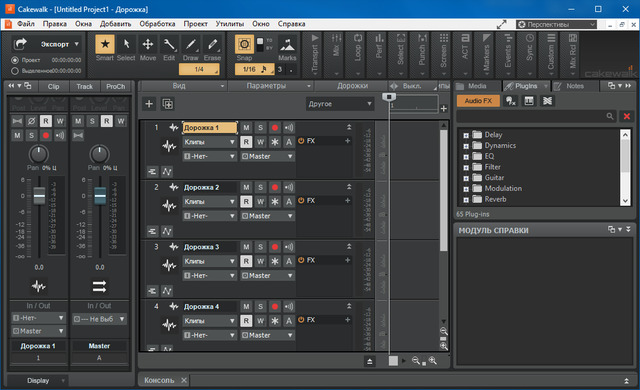Click the waveform icon of Дорожка 2
The height and width of the screenshot is (390, 640).
pyautogui.click(x=169, y=206)
